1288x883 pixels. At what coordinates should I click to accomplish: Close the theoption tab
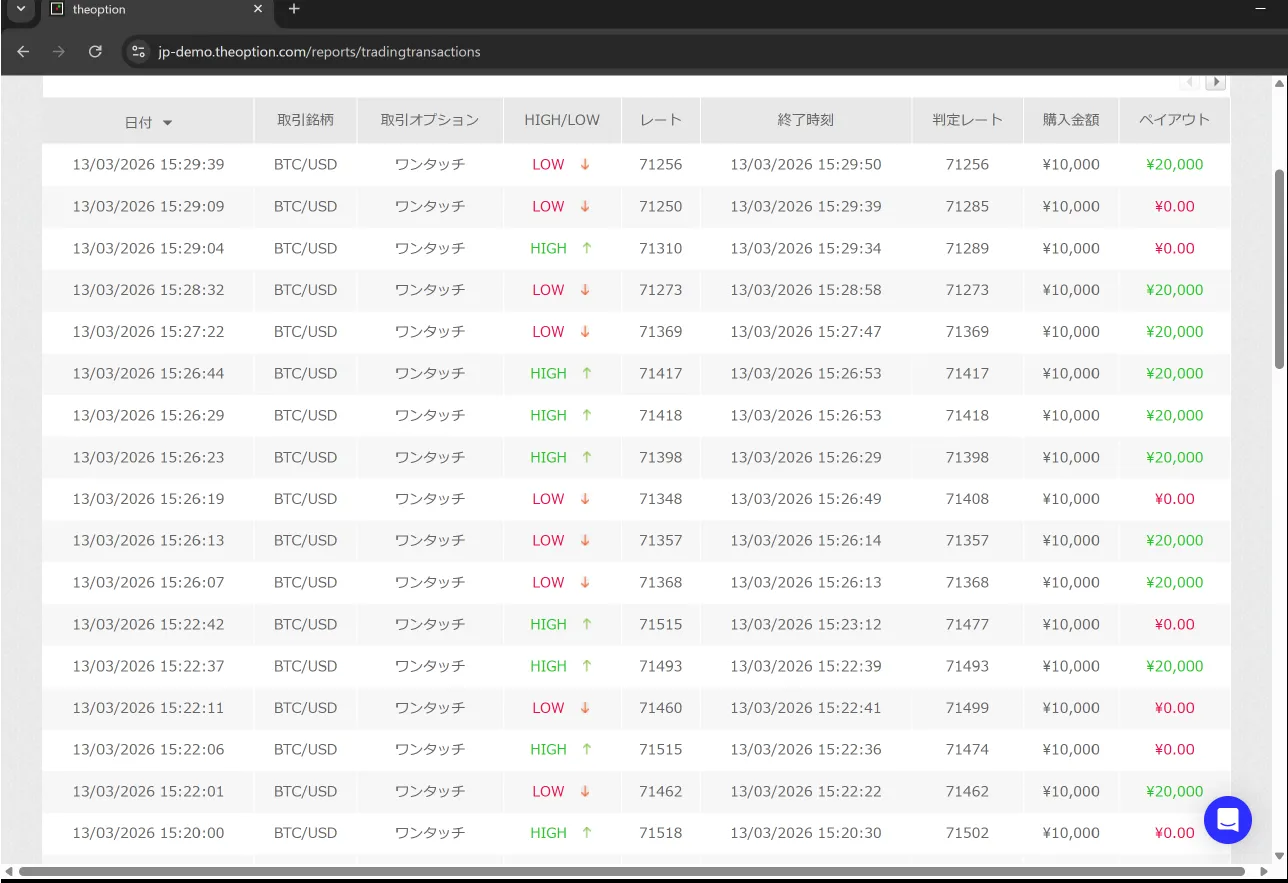coord(258,9)
